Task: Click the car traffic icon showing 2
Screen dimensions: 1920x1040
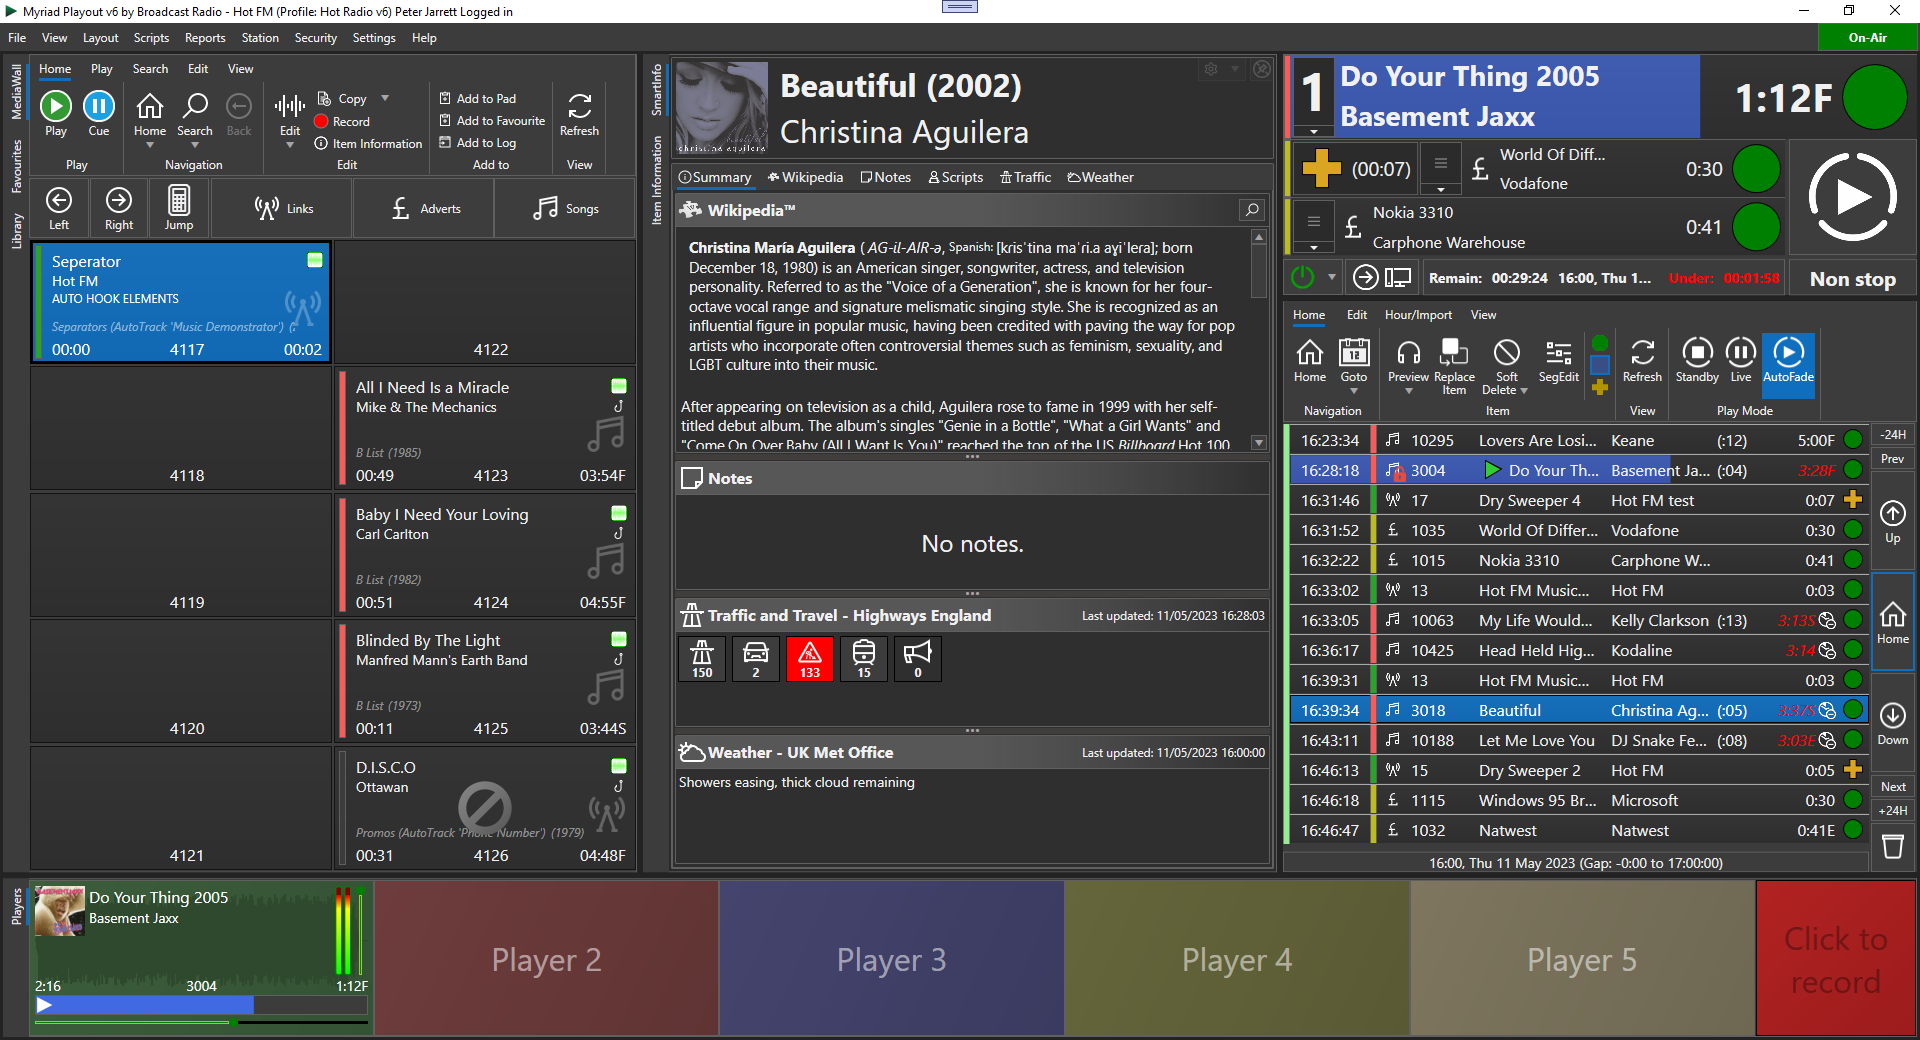Action: coord(756,659)
